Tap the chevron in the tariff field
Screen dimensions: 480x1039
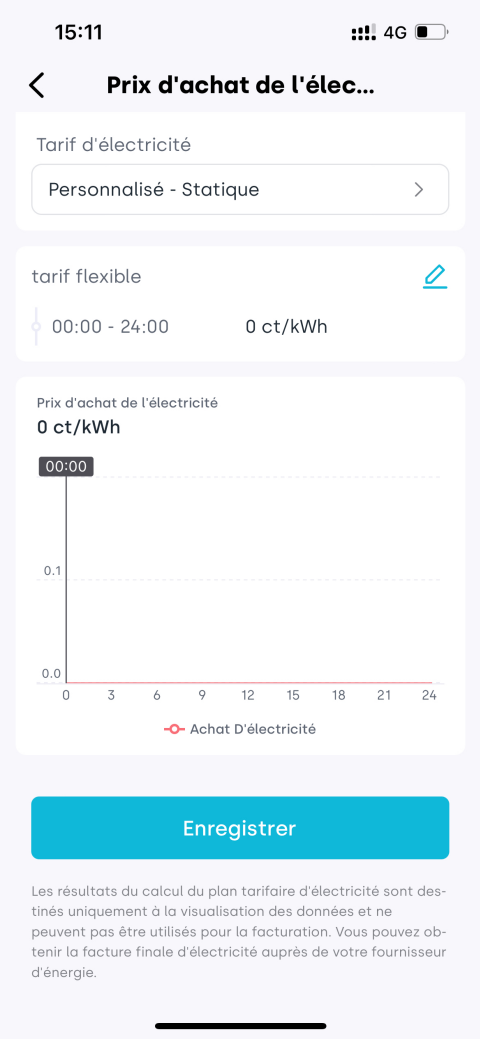pos(418,190)
